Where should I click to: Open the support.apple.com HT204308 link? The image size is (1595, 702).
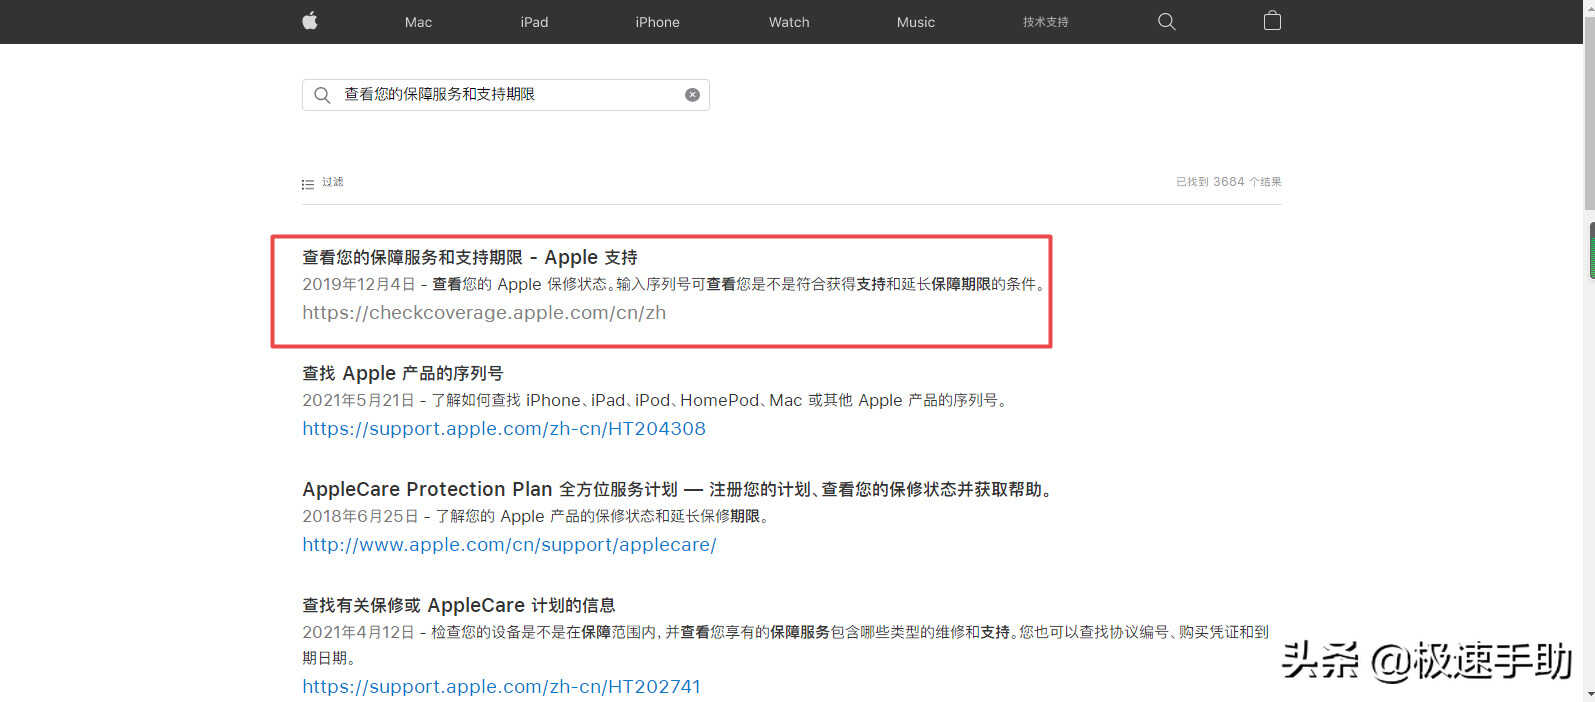coord(504,429)
